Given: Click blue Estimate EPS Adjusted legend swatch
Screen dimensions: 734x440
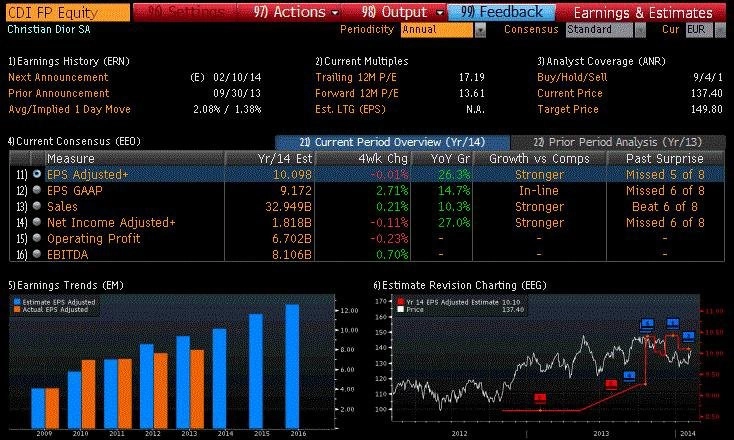Looking at the screenshot, I should 17,302.
